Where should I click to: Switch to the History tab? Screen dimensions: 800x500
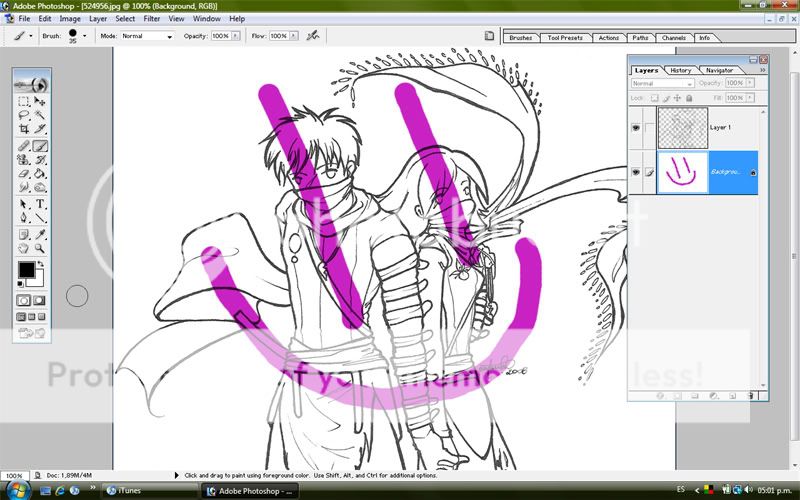680,71
